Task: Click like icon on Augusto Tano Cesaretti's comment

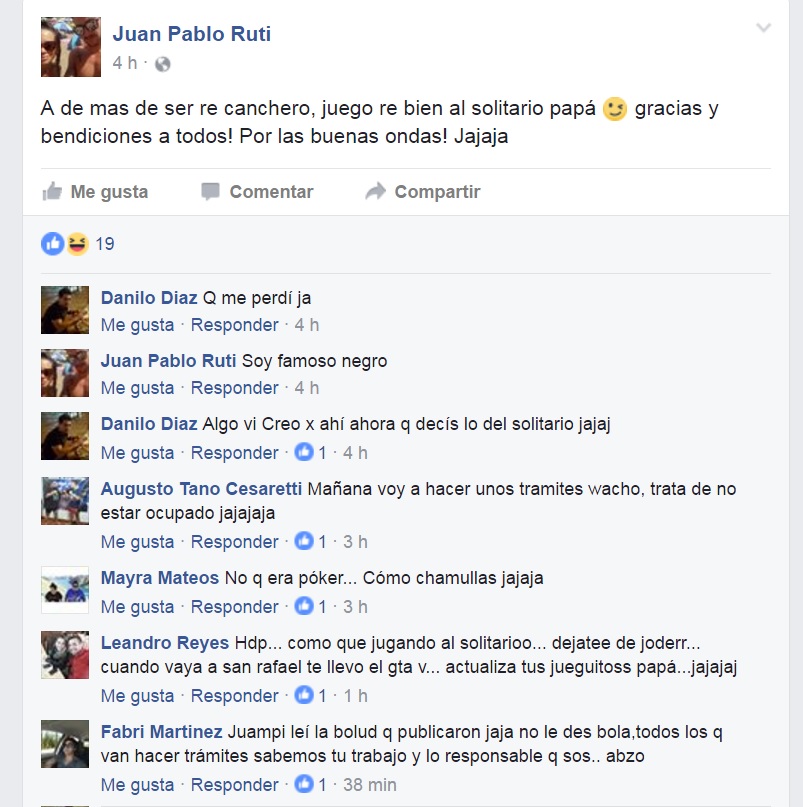Action: point(304,541)
